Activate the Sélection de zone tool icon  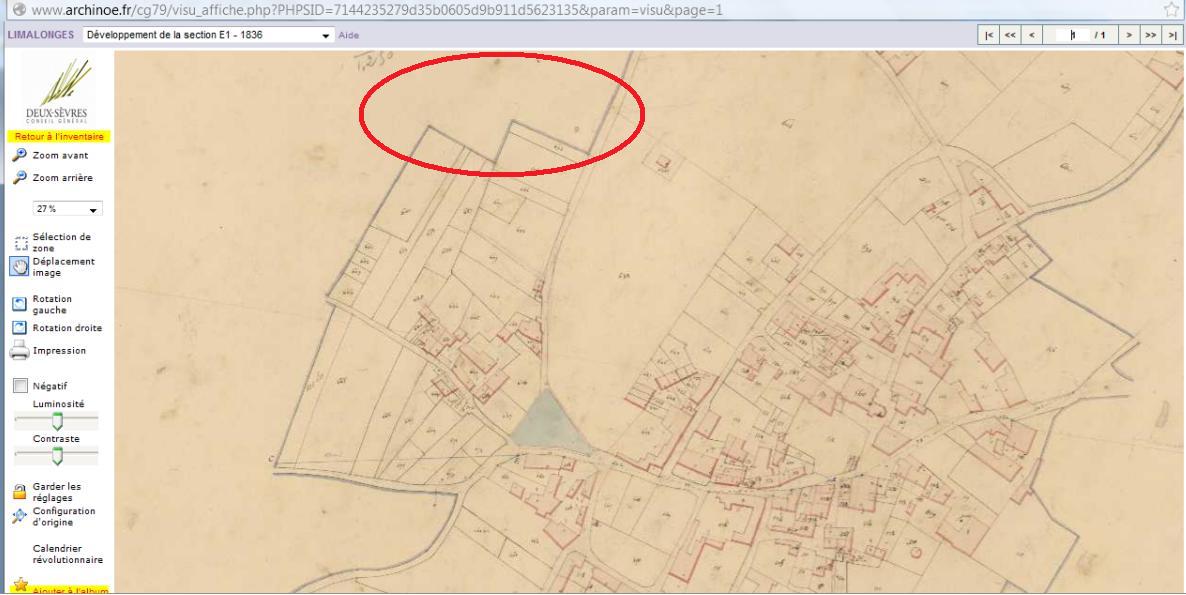coord(21,243)
